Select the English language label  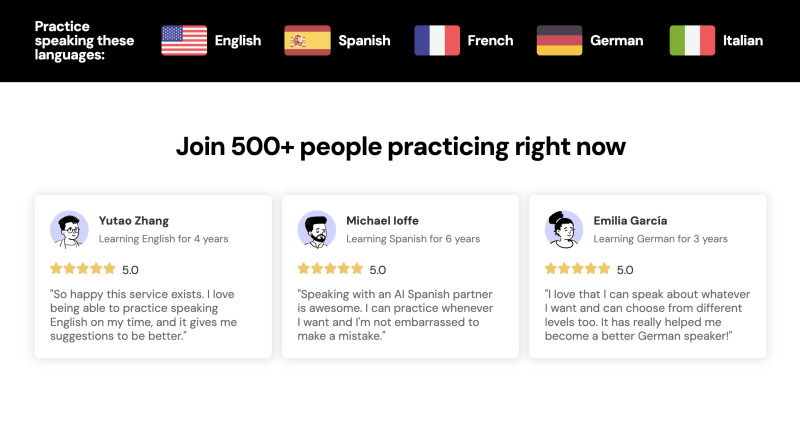tap(238, 40)
